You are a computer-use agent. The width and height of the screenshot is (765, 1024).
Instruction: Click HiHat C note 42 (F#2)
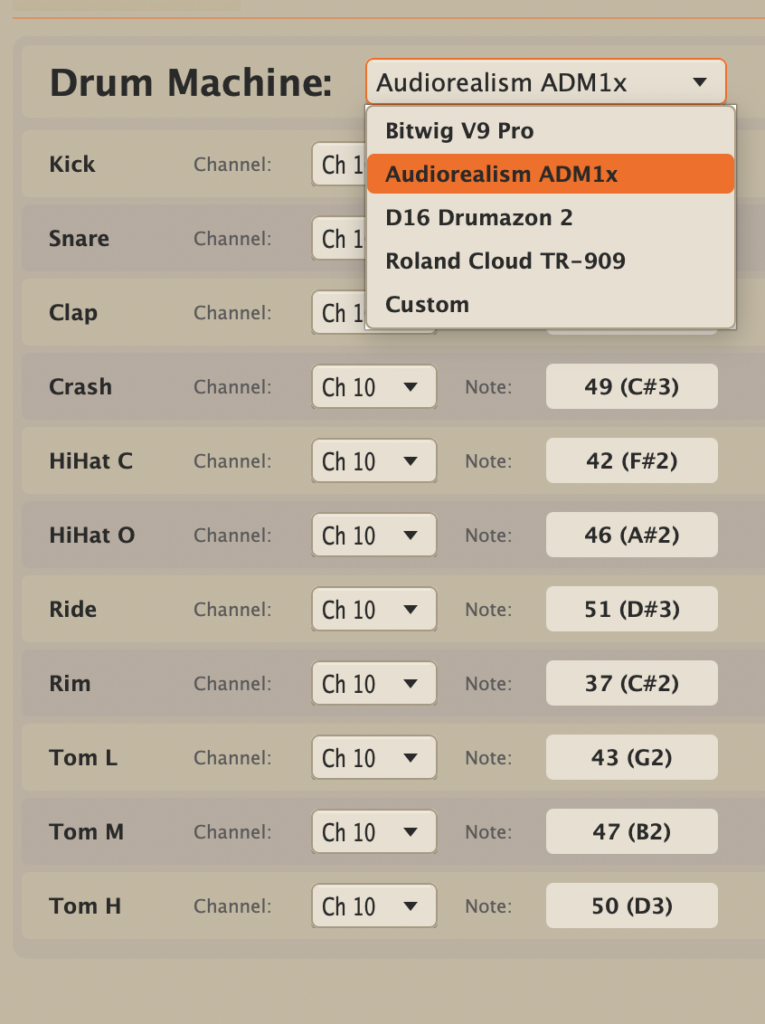point(631,461)
